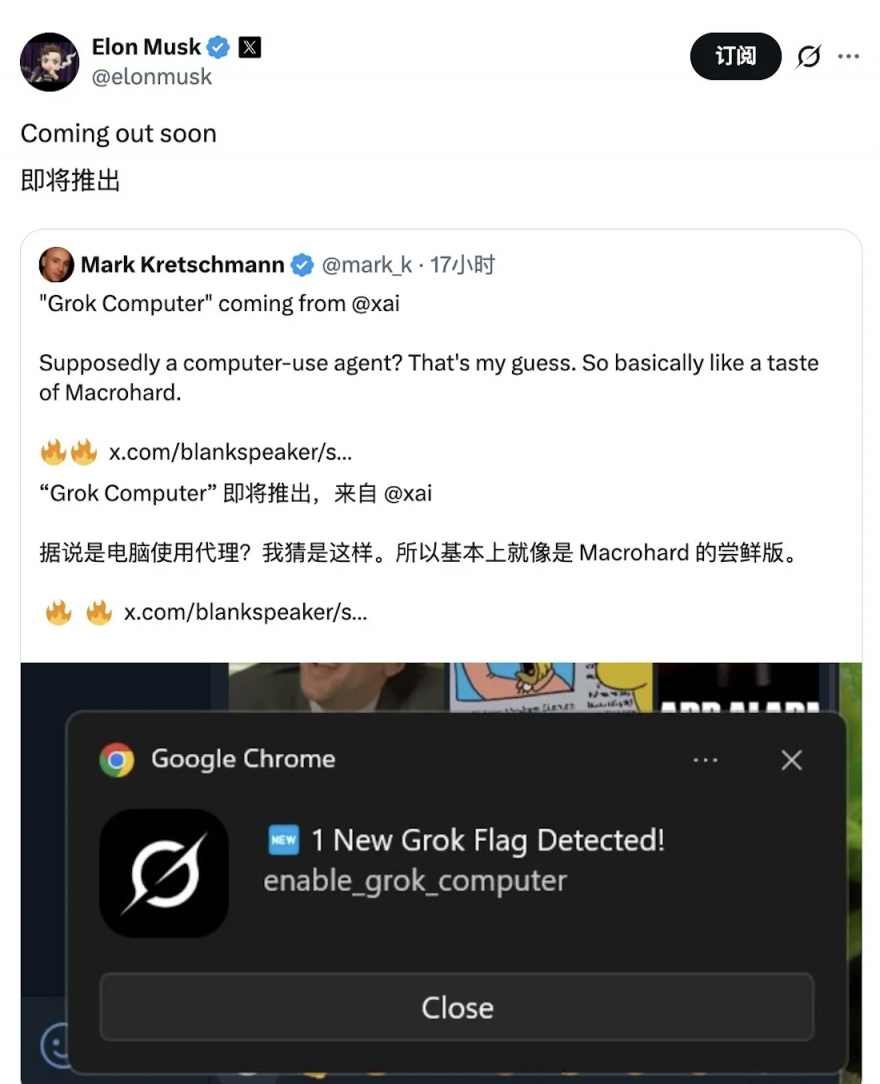
Task: Open the @mark_k handle link
Action: pyautogui.click(x=367, y=265)
